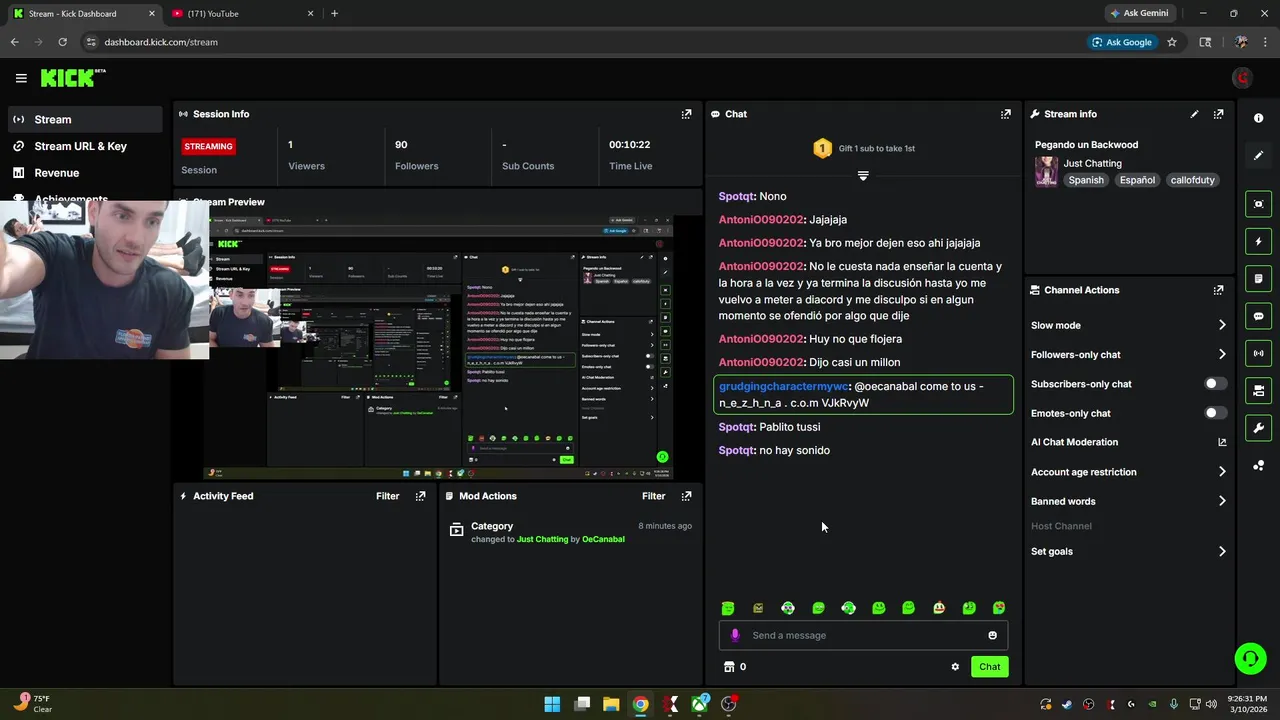1280x720 pixels.
Task: Click the purple microphone icon in message box
Action: 735,635
